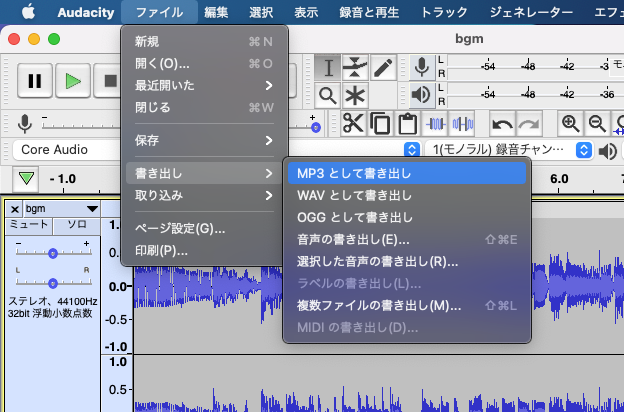This screenshot has width=624, height=412.
Task: Choose 新規 from the file menu
Action: point(204,41)
